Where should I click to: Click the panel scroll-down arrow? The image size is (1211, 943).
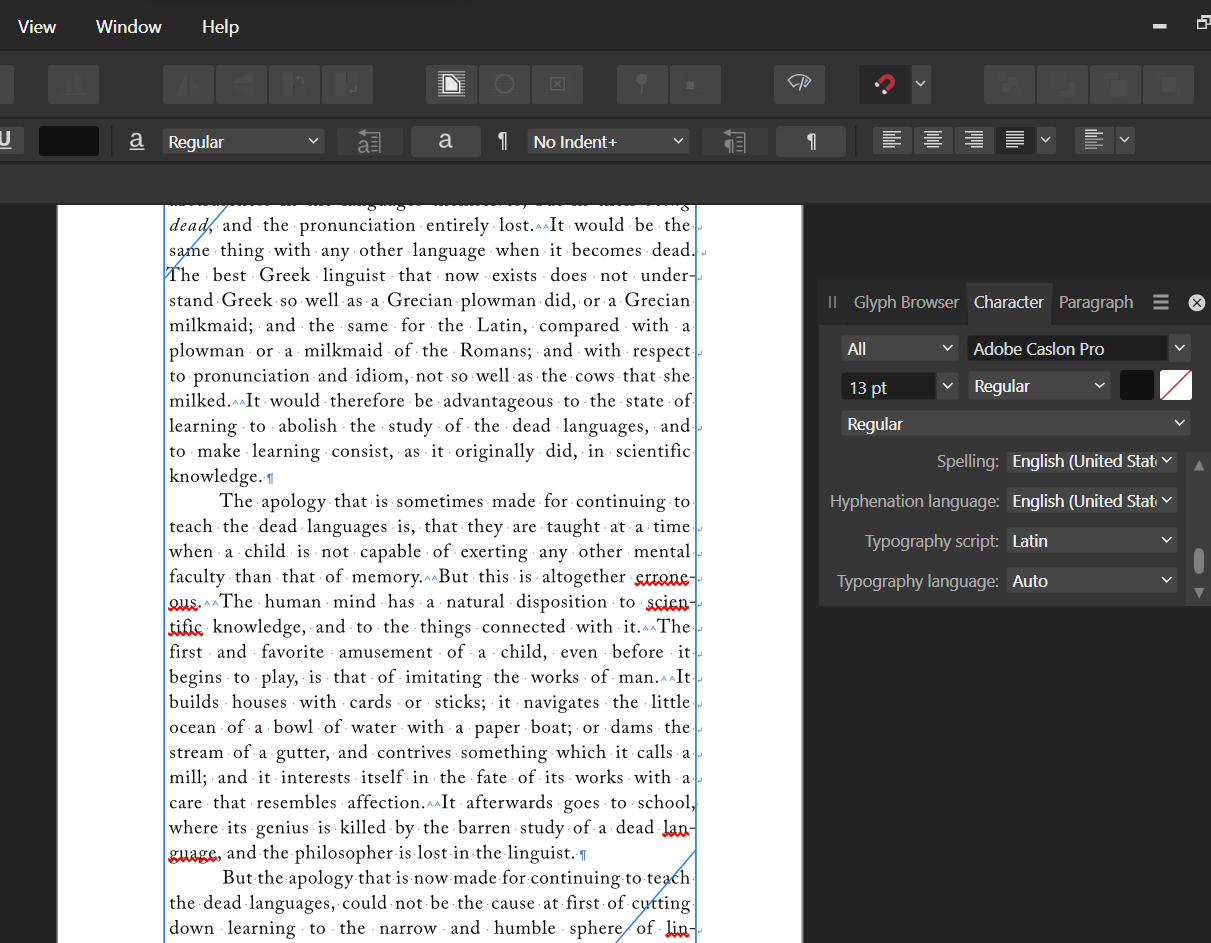1200,593
